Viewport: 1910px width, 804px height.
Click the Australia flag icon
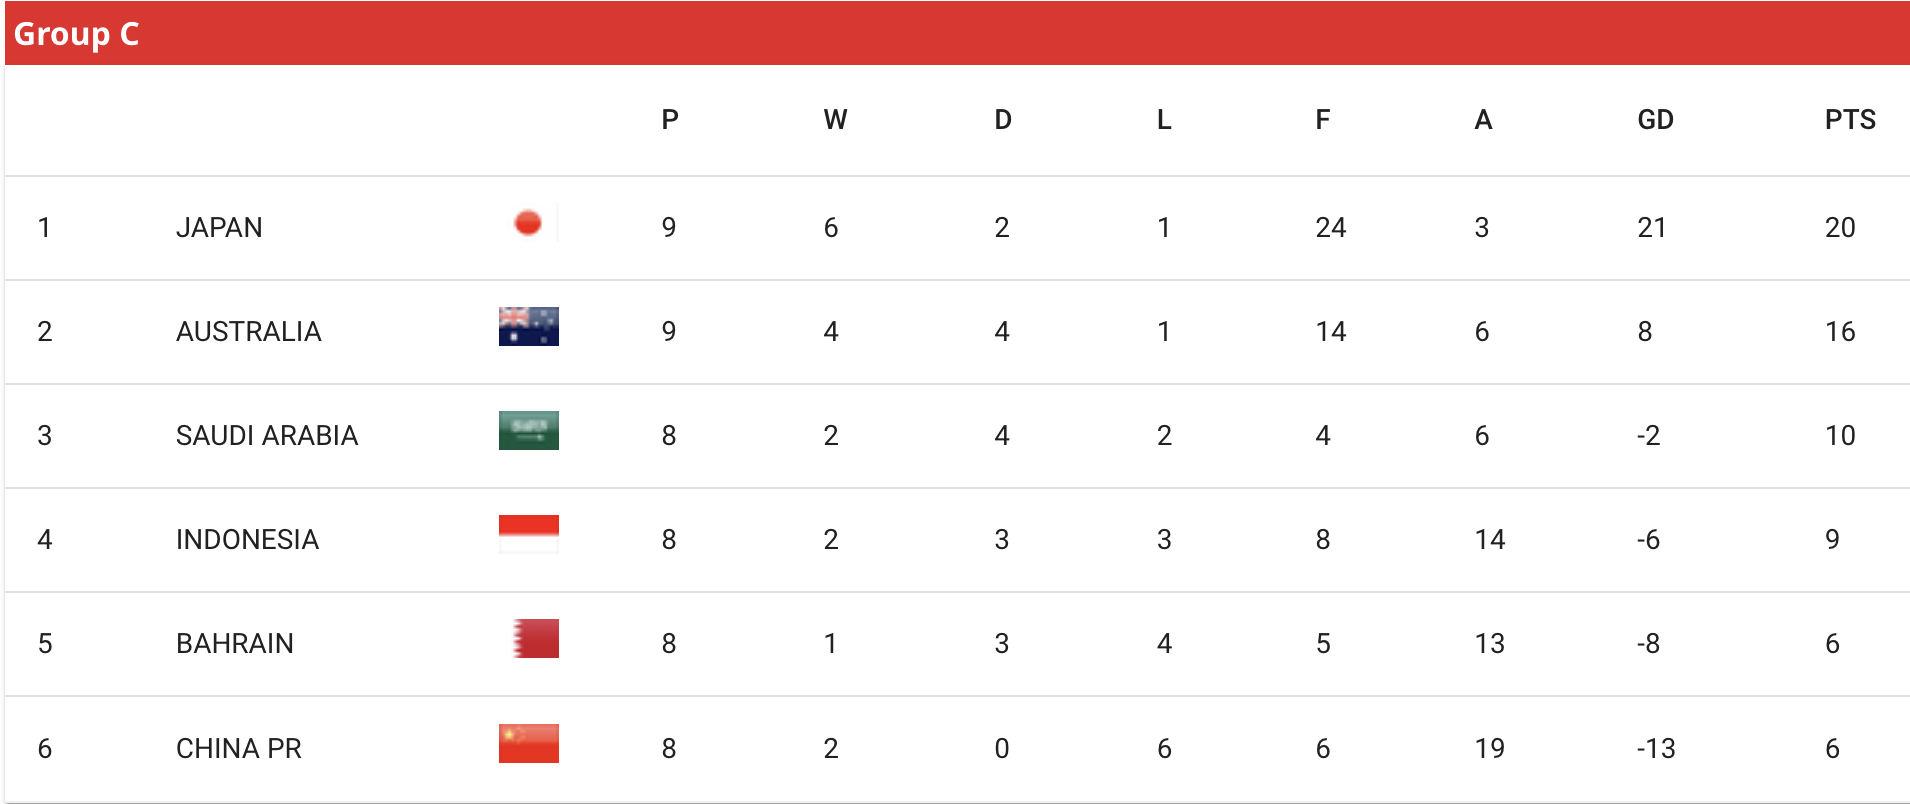click(529, 326)
